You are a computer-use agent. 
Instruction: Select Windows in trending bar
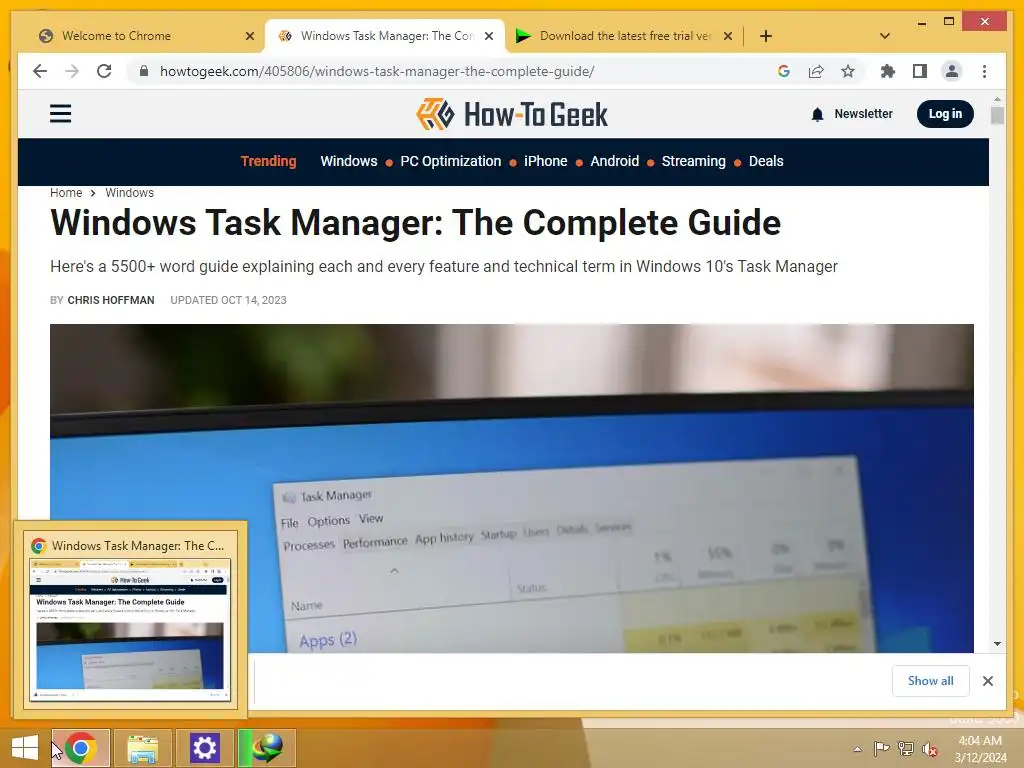349,161
